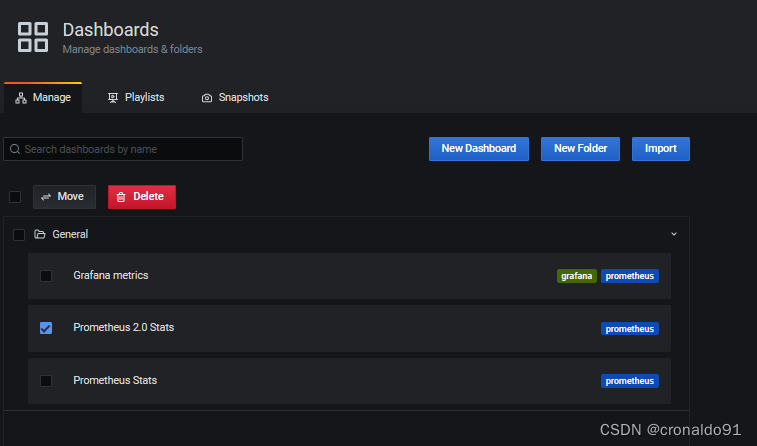Switch to the Playlists tab
Viewport: 757px width, 446px height.
(136, 98)
